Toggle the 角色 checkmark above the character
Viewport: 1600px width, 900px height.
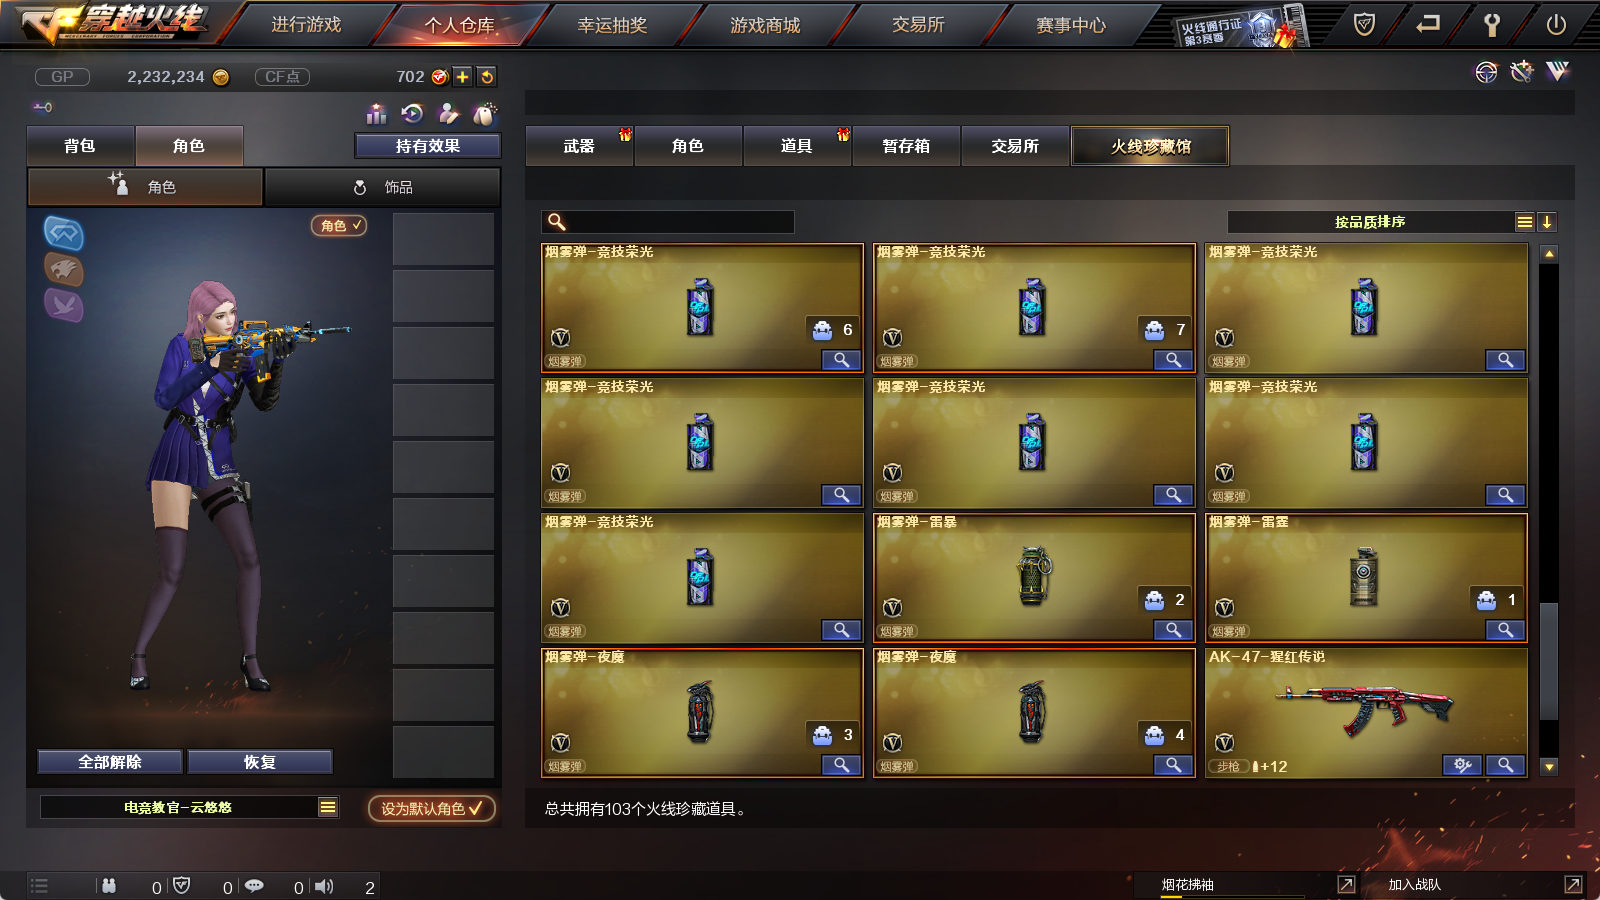[x=339, y=226]
